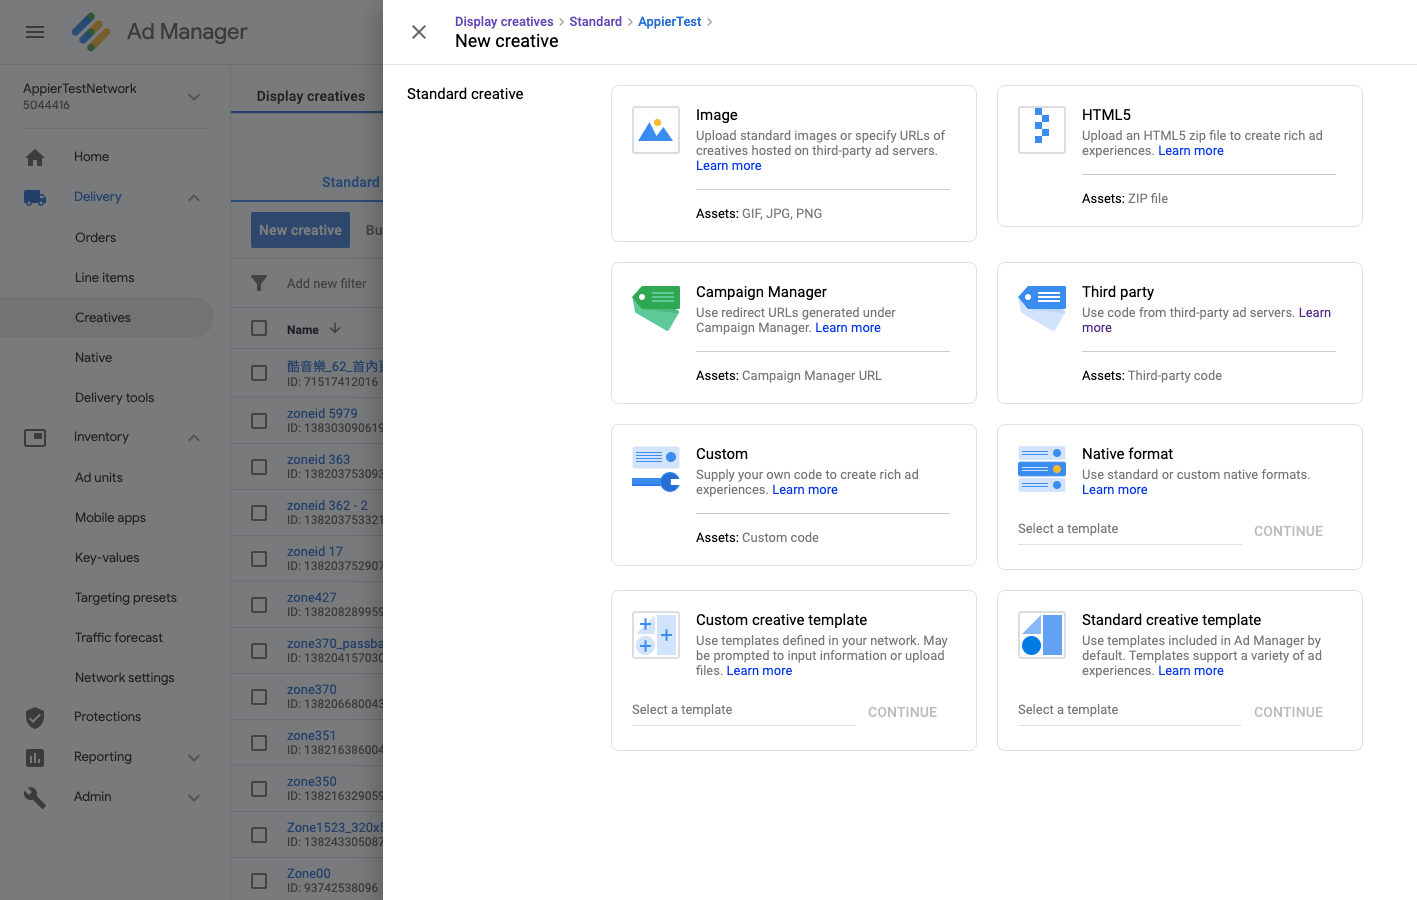
Task: Collapse the Inventory section chevron
Action: click(194, 437)
